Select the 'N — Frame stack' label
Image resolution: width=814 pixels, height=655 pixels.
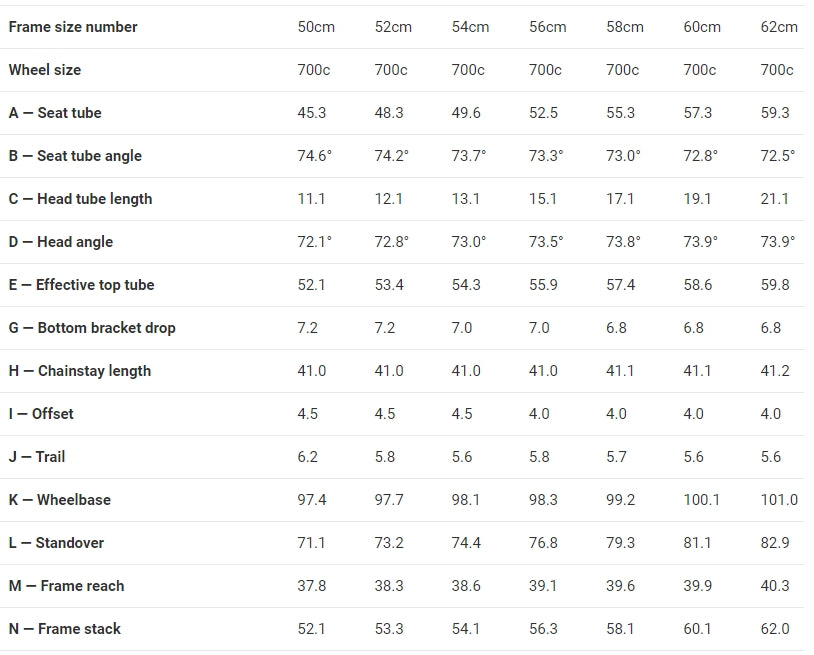[65, 629]
